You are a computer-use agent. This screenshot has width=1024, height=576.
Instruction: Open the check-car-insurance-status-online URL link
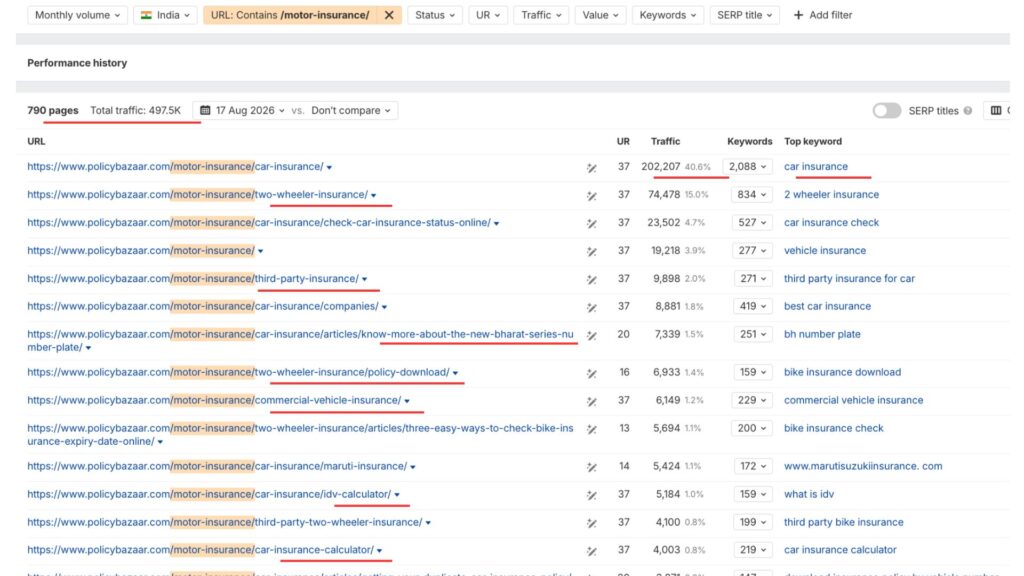click(259, 223)
